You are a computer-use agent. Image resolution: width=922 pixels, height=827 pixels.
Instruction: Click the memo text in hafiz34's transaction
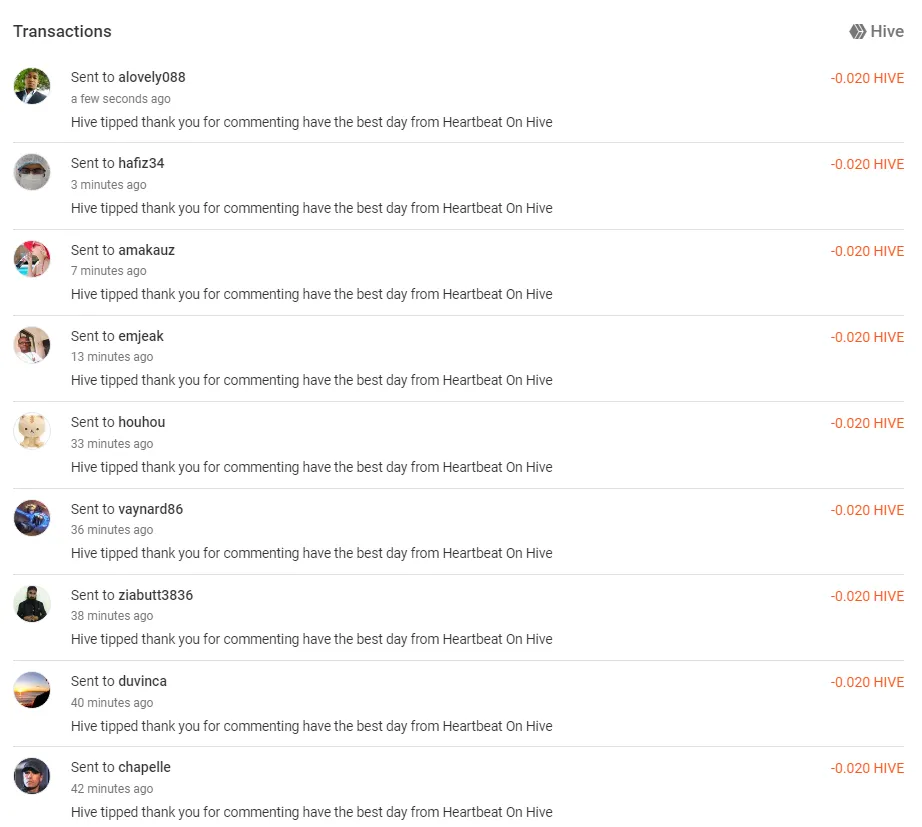coord(312,208)
